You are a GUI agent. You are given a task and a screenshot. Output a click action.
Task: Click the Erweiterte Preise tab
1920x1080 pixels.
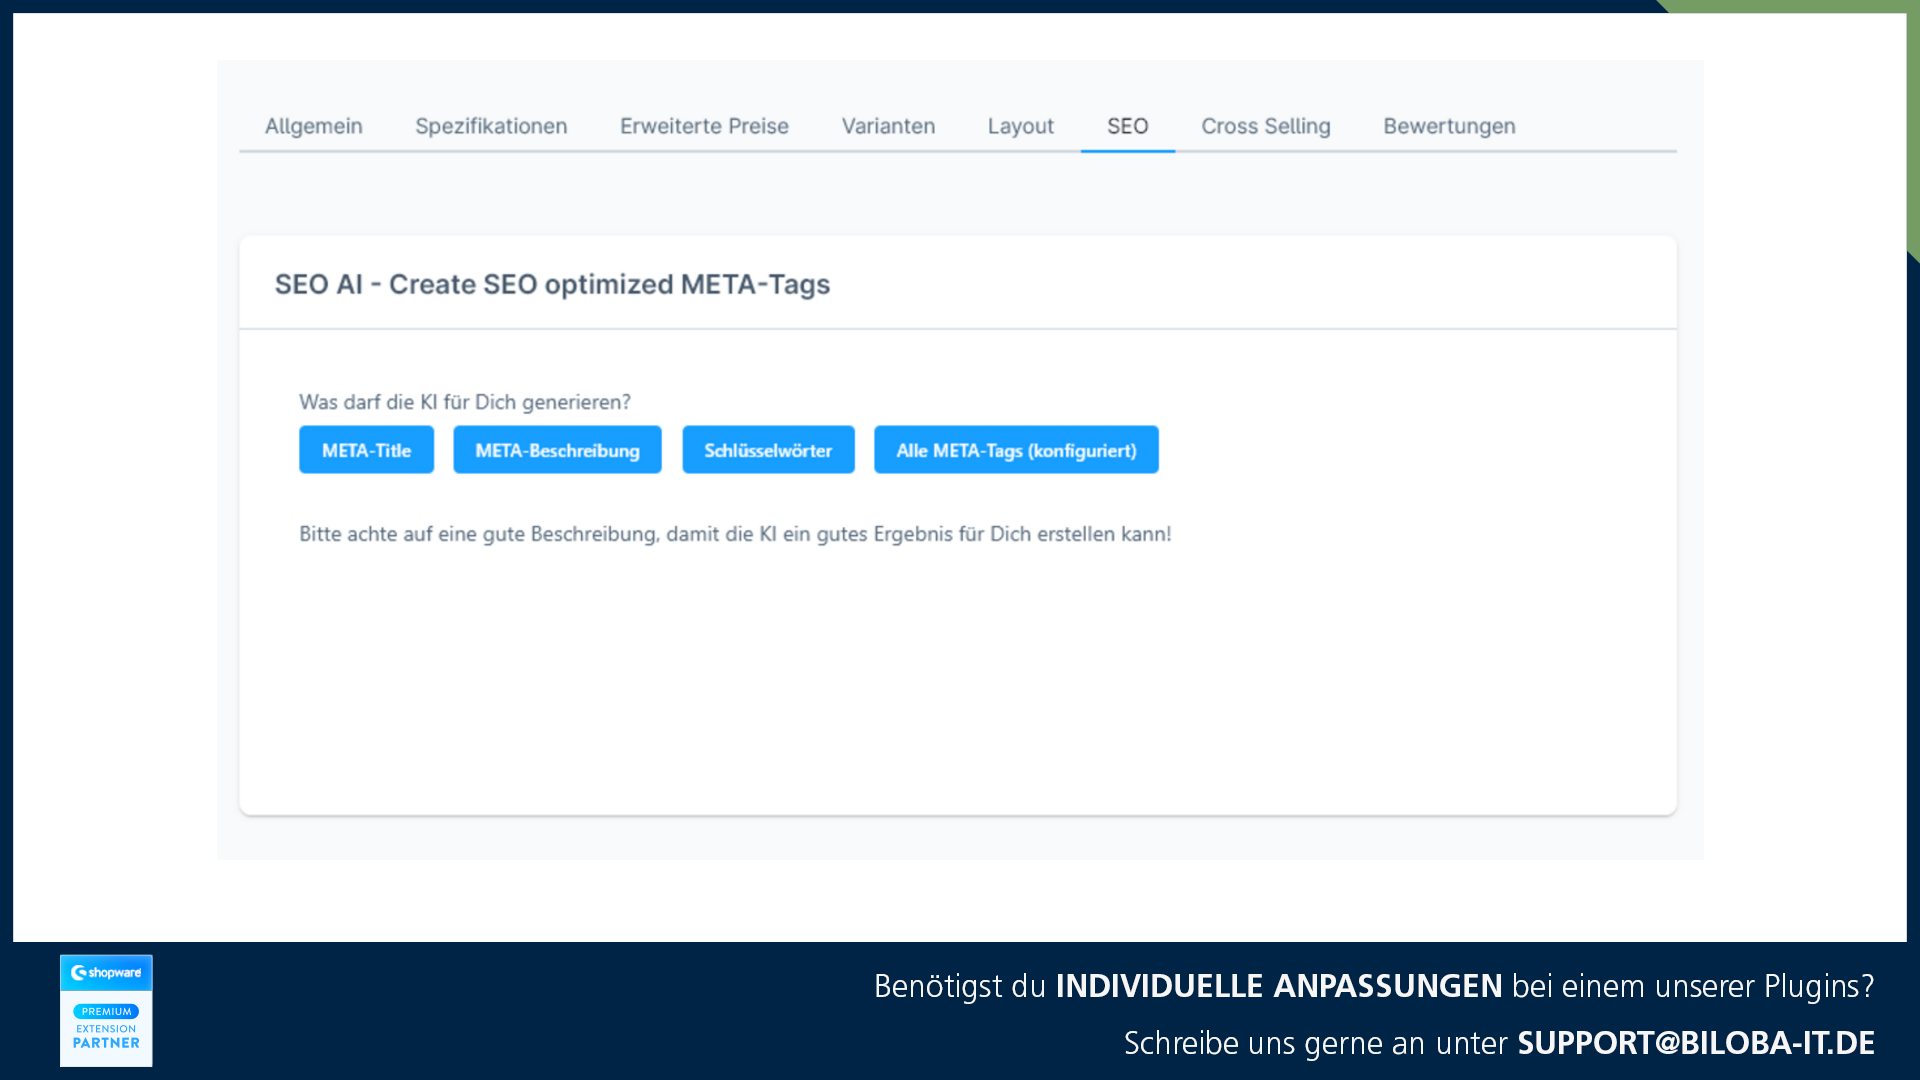coord(704,125)
